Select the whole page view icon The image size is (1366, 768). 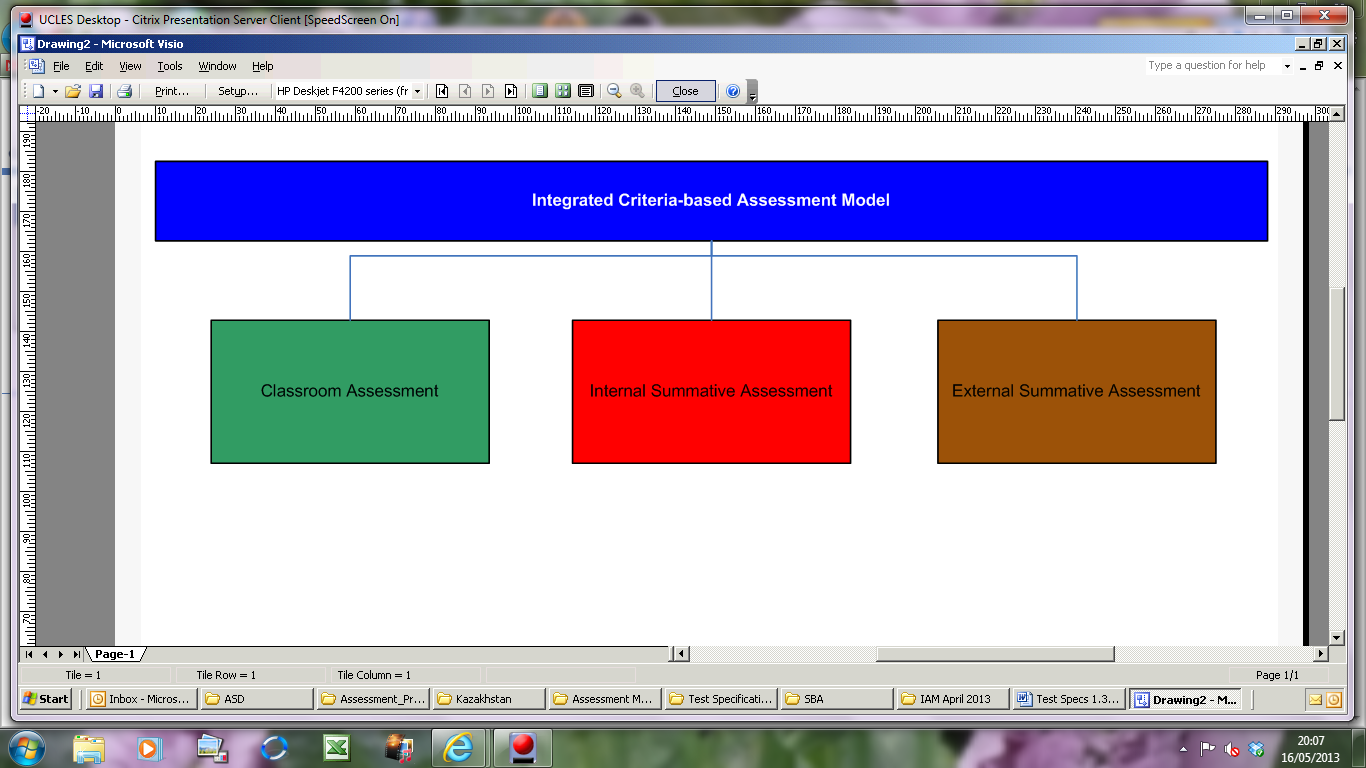[x=563, y=91]
